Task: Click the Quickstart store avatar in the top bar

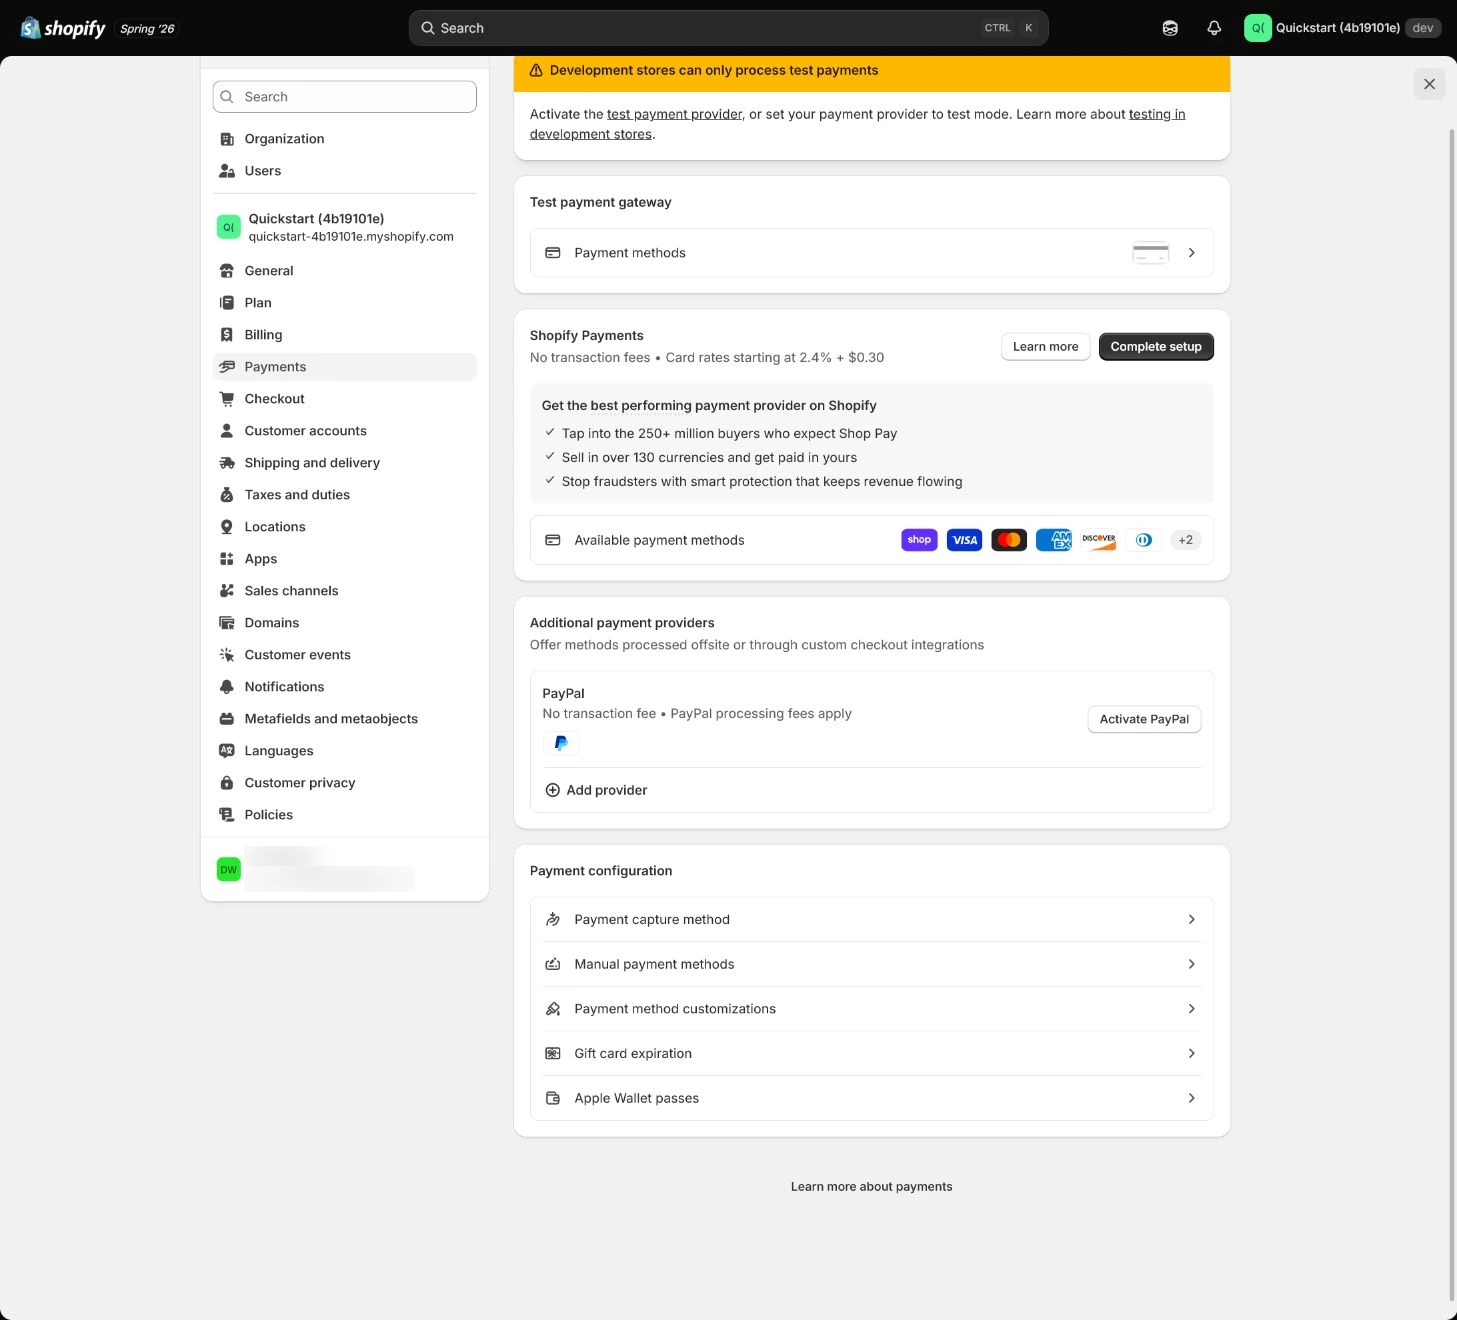Action: click(1257, 28)
